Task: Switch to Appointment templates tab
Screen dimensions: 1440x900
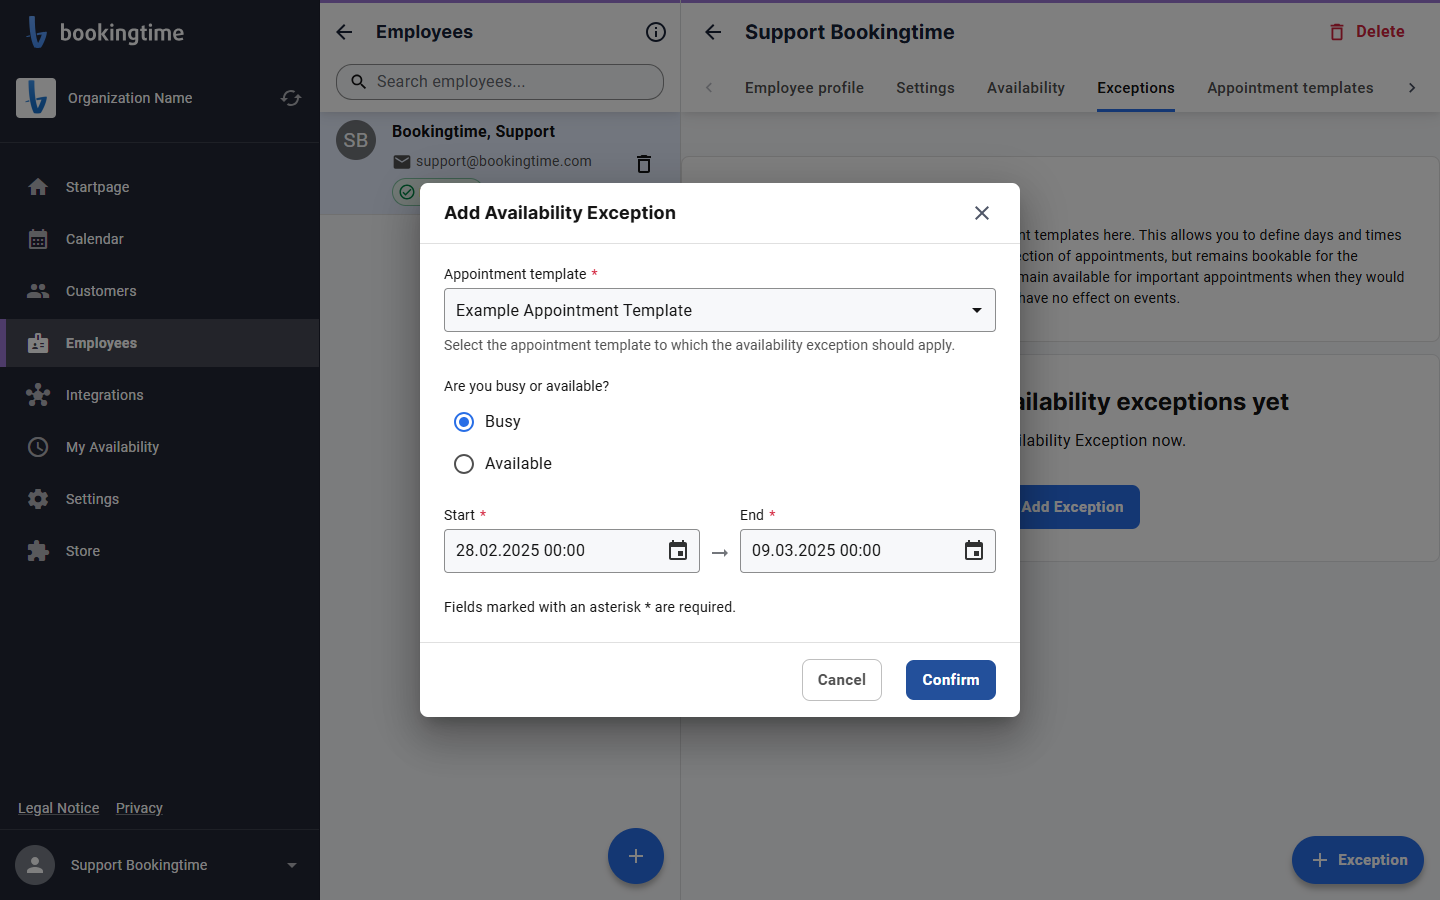Action: 1290,88
